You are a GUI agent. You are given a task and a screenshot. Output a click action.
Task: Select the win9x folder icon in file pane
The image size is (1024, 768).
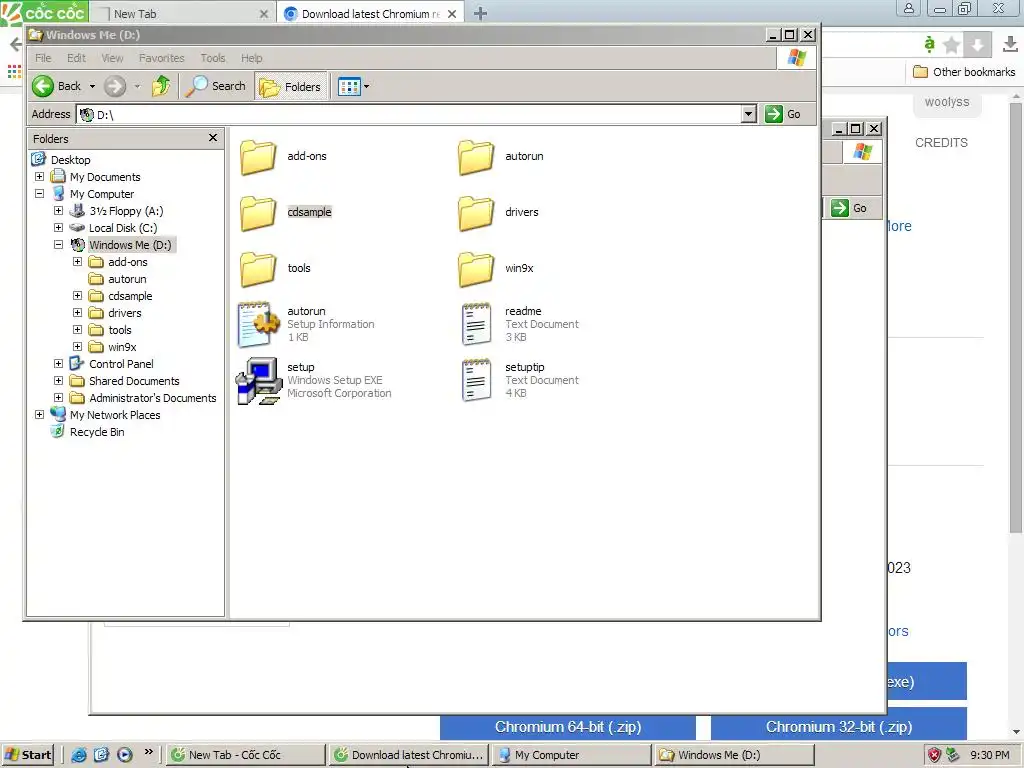click(x=475, y=269)
